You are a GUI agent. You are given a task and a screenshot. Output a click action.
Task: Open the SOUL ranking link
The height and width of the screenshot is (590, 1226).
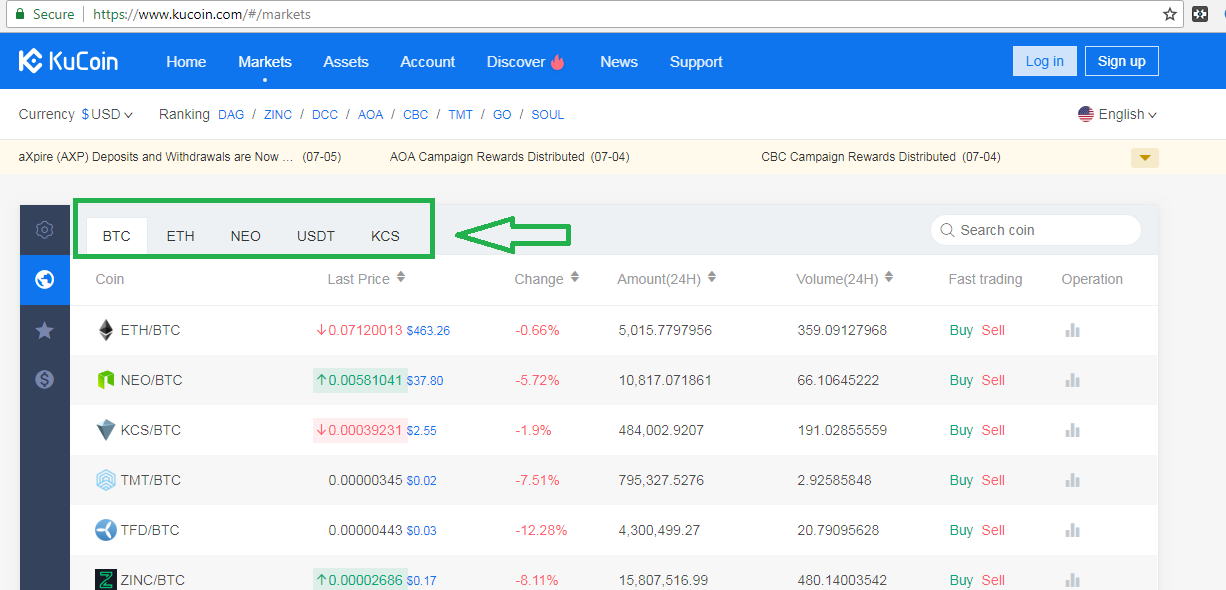click(x=548, y=114)
